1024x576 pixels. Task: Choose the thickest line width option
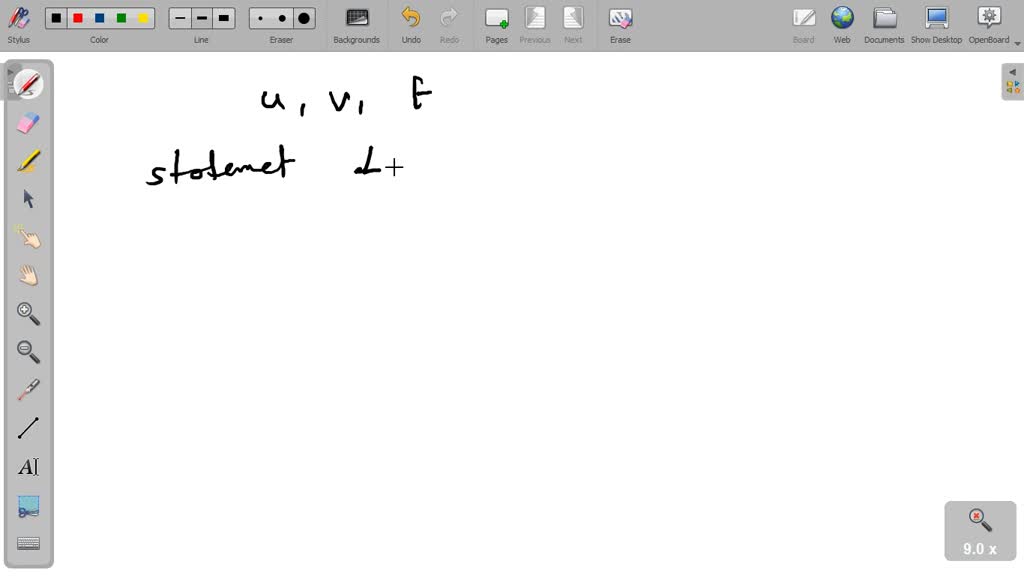tap(223, 17)
